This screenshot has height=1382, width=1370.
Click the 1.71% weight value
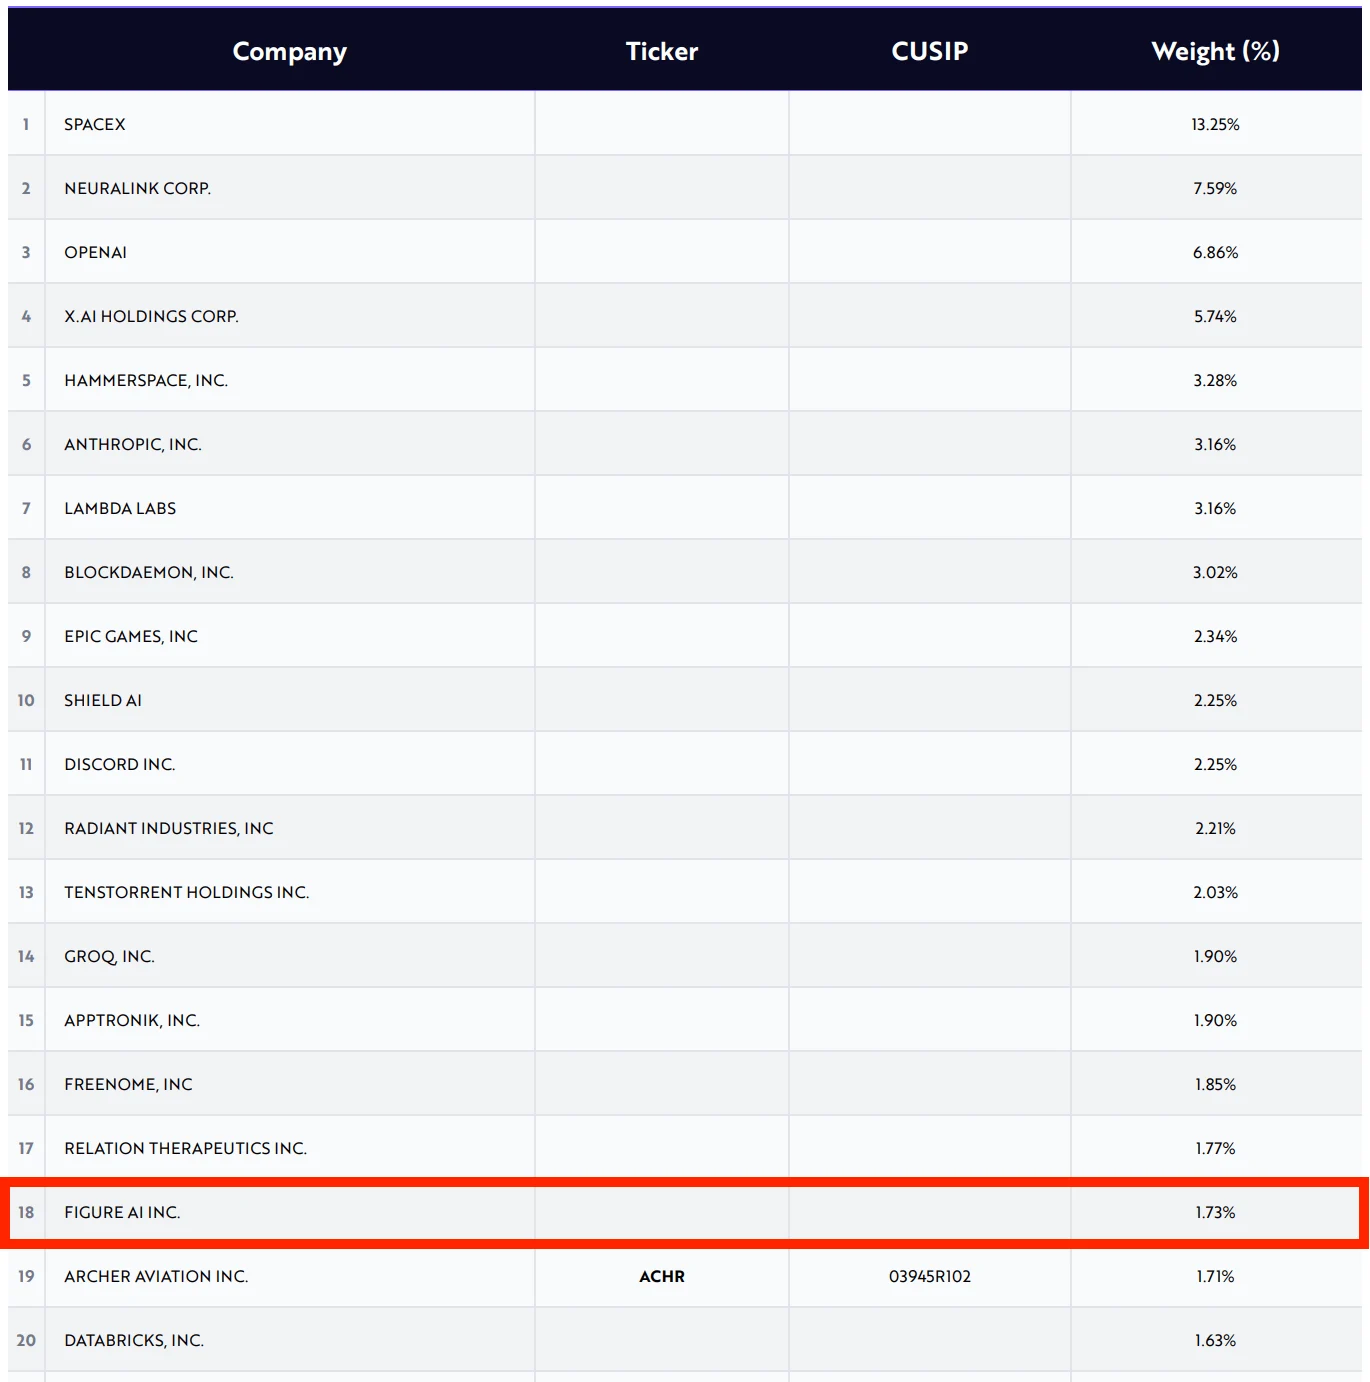[1215, 1276]
